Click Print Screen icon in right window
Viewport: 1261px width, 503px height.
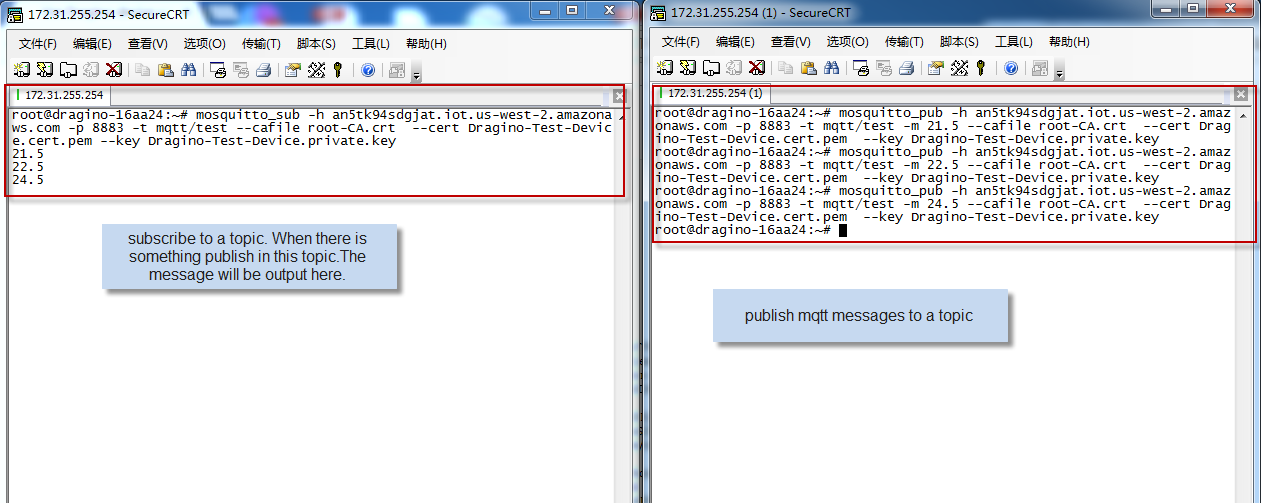861,68
